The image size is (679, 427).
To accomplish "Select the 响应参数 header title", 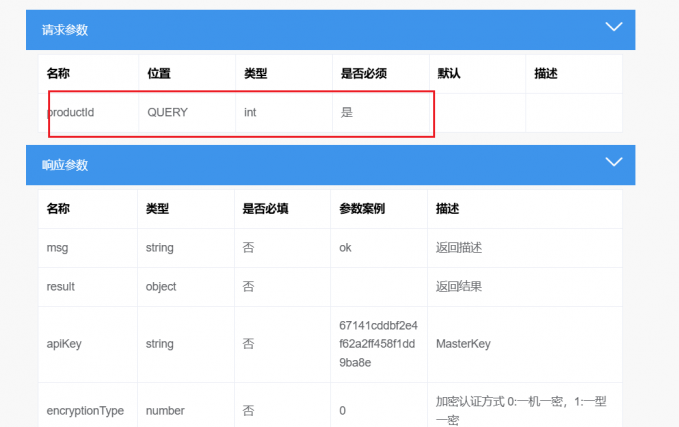I will click(65, 165).
